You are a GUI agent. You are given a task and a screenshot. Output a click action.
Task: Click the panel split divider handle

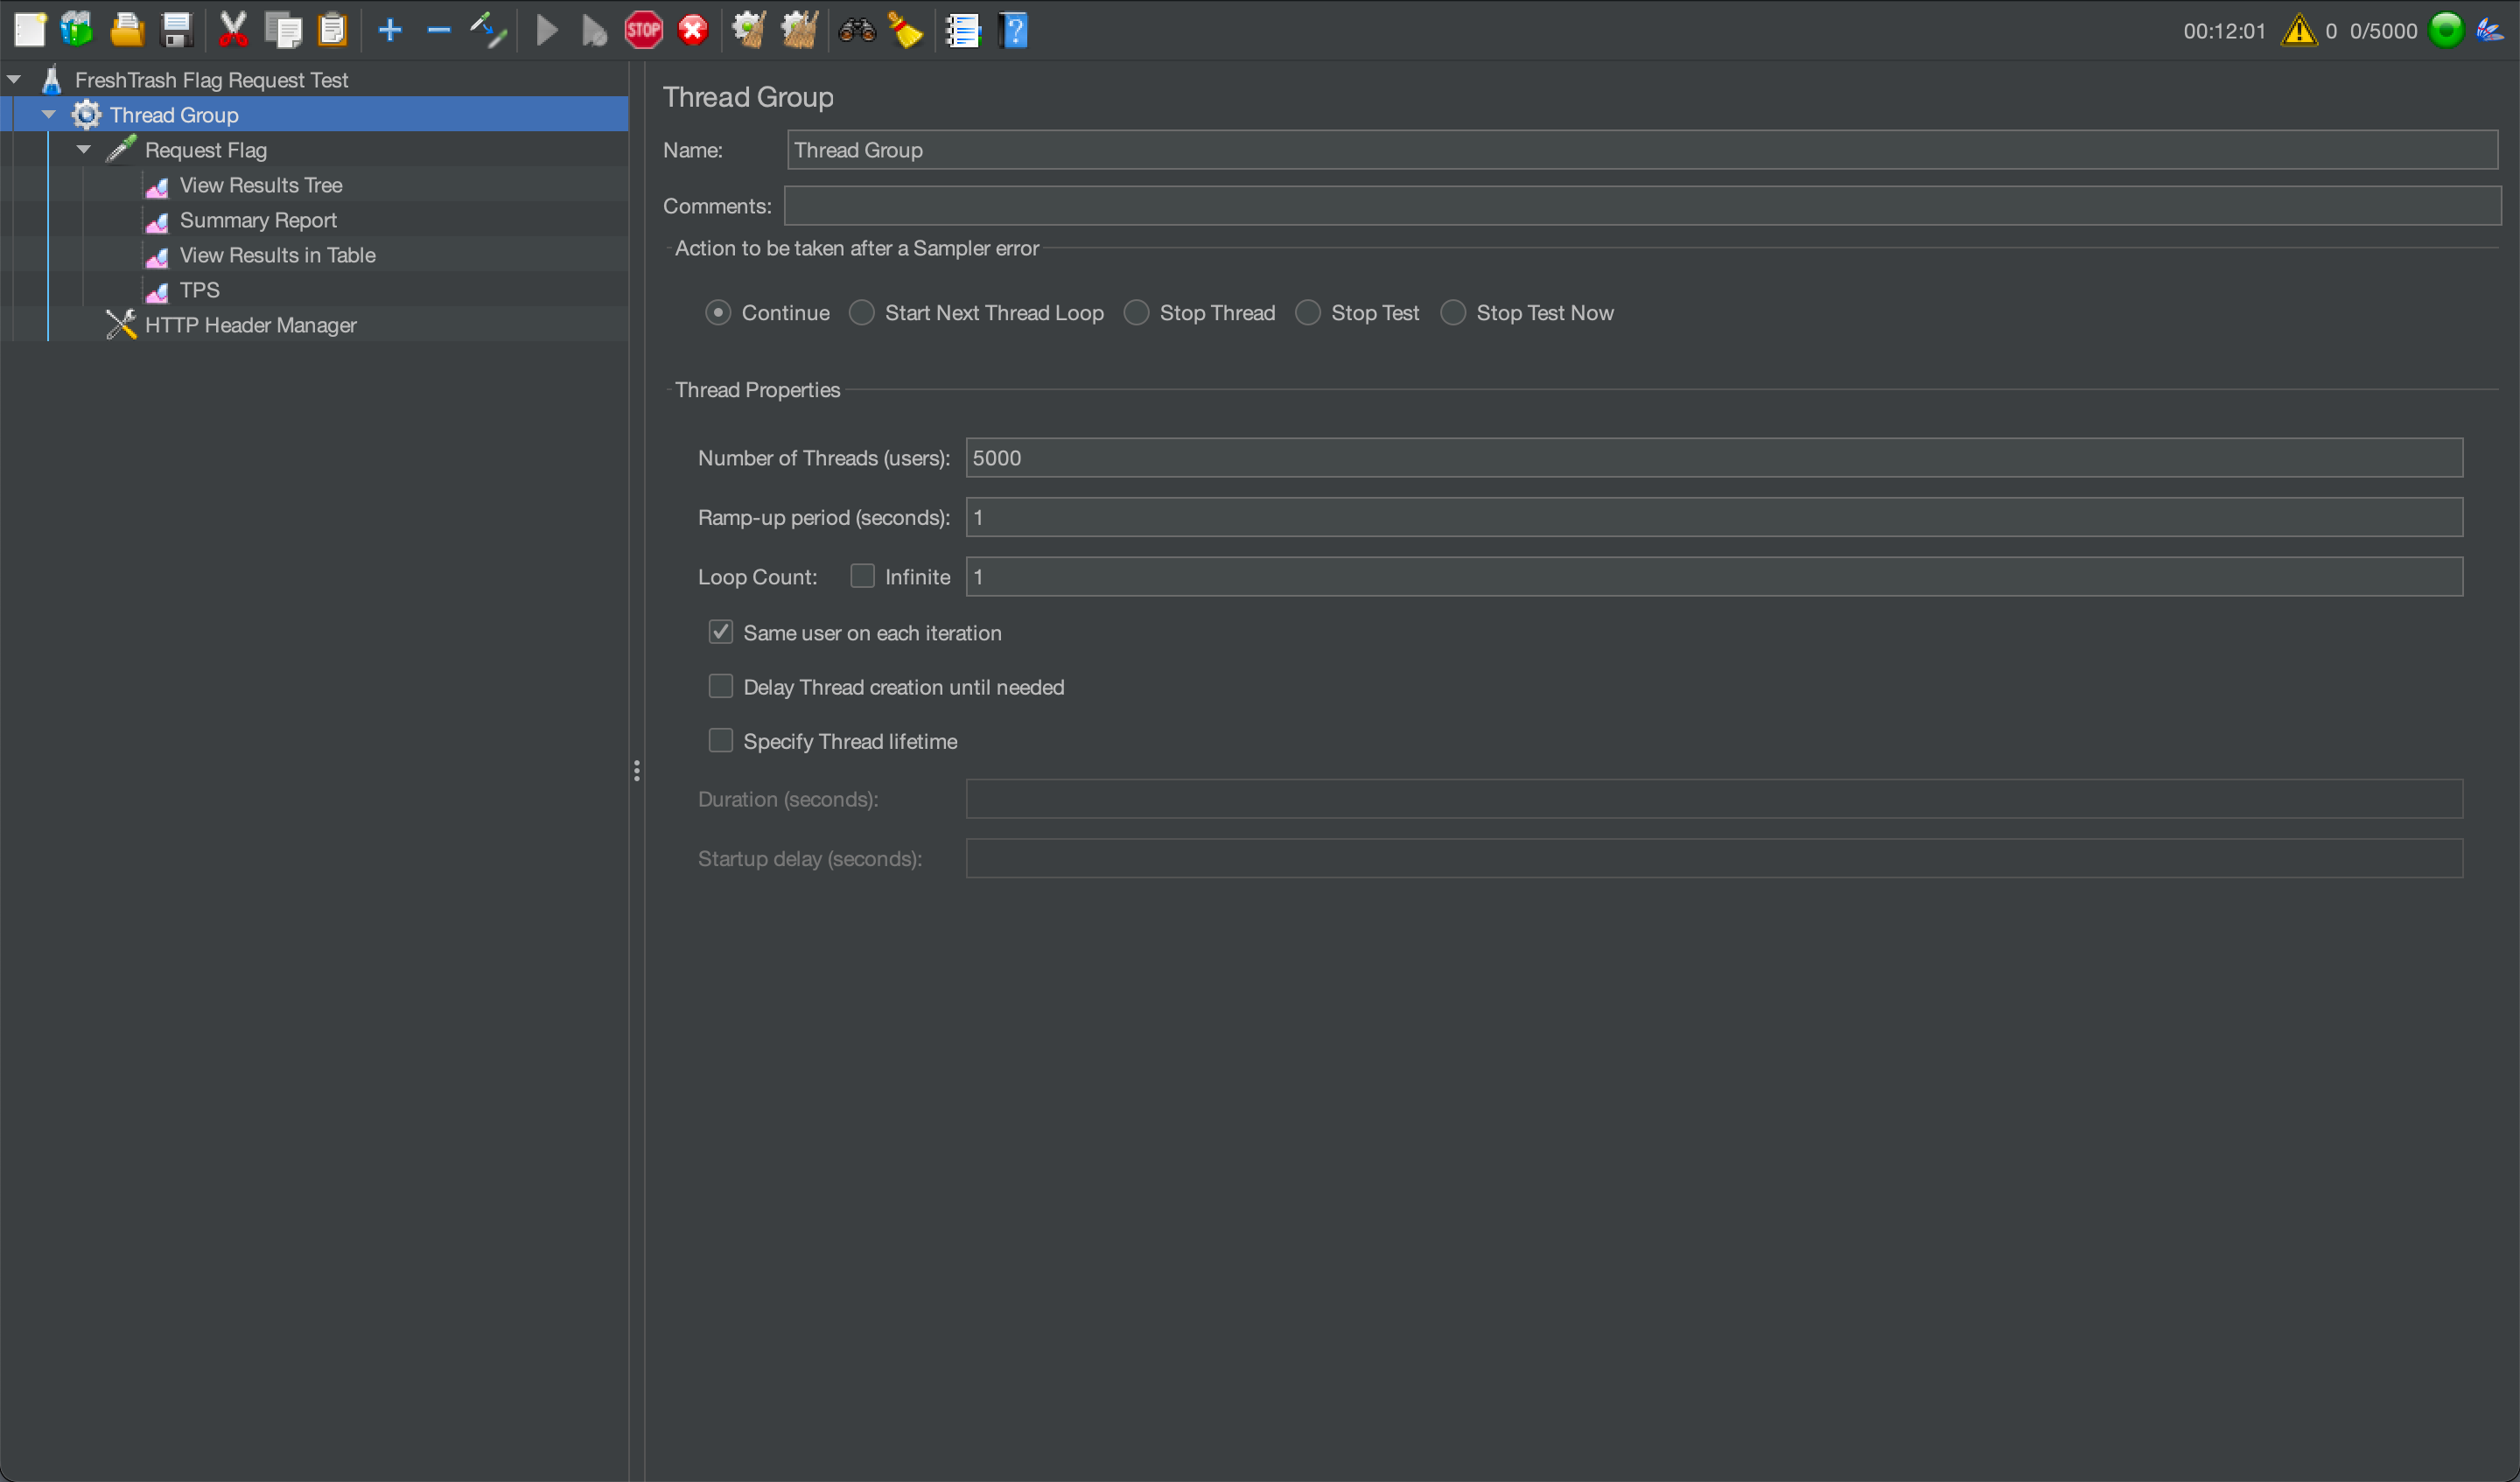point(636,770)
